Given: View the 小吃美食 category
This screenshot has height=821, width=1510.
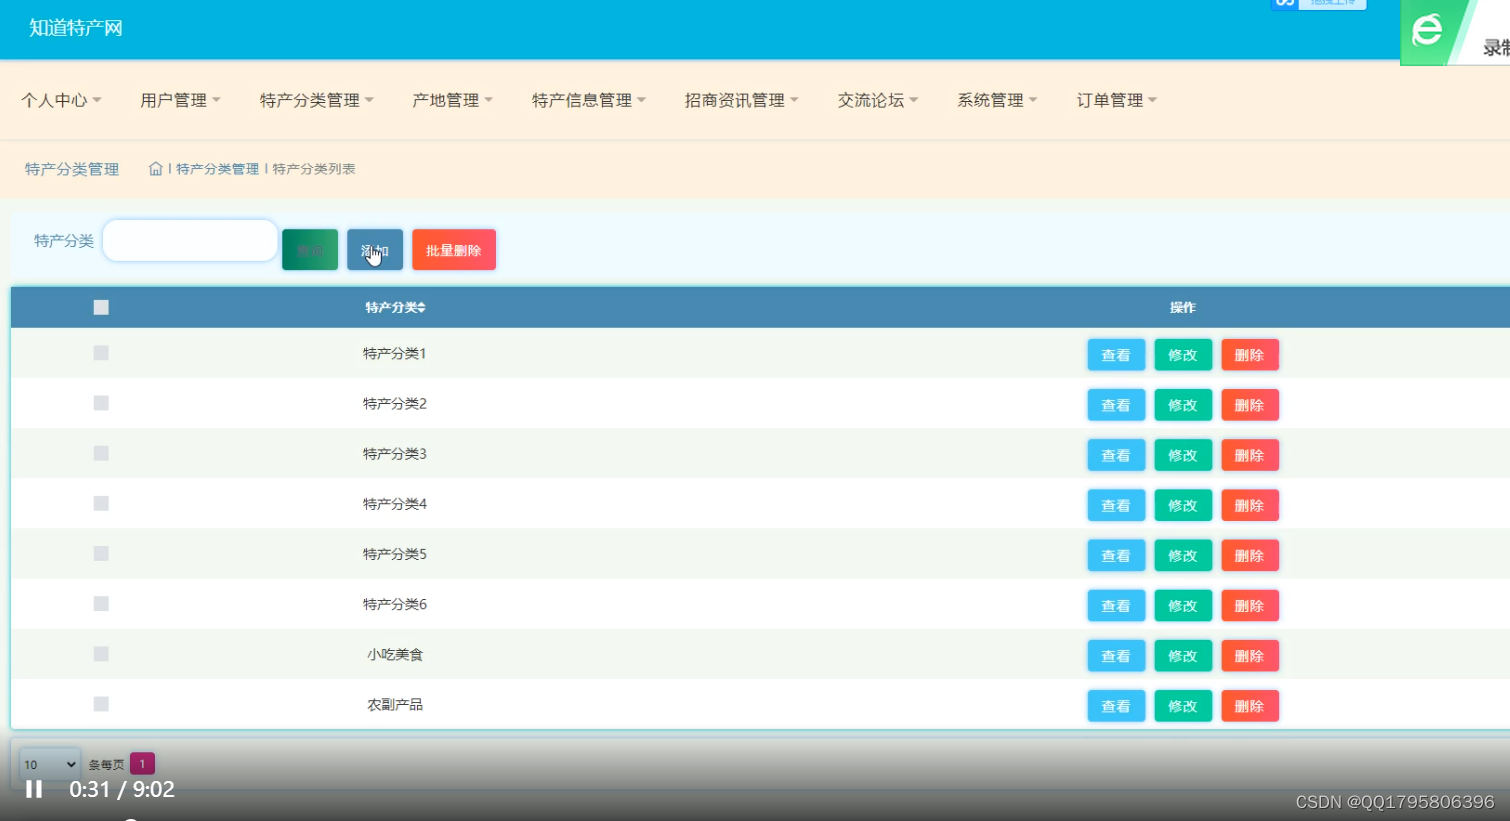Looking at the screenshot, I should click(1116, 656).
